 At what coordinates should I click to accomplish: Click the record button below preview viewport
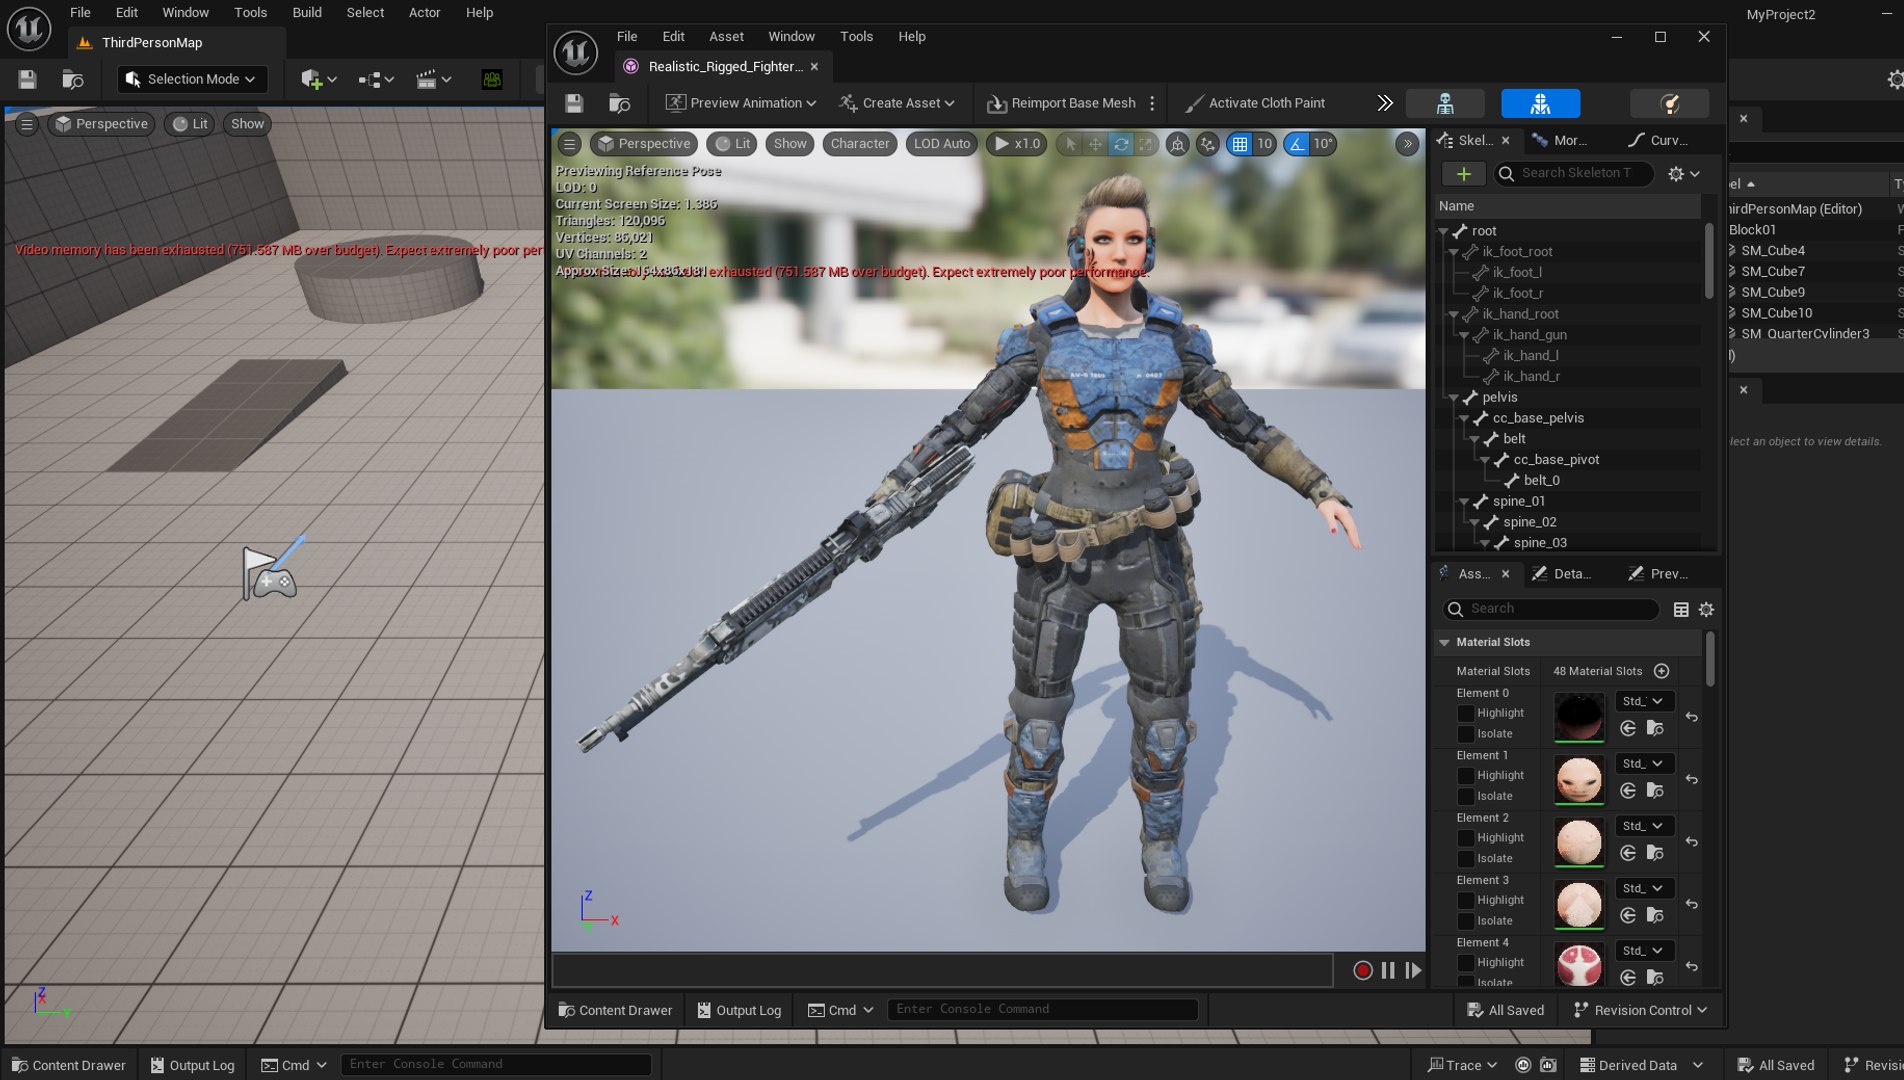click(x=1362, y=970)
